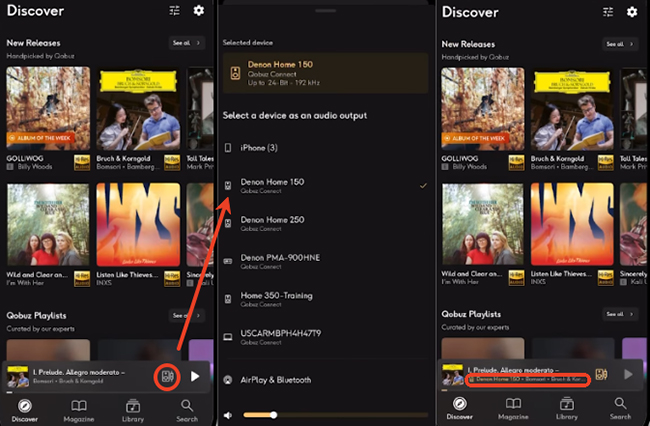Select Denon Home 250 as audio output
This screenshot has height=426, width=650.
point(325,223)
